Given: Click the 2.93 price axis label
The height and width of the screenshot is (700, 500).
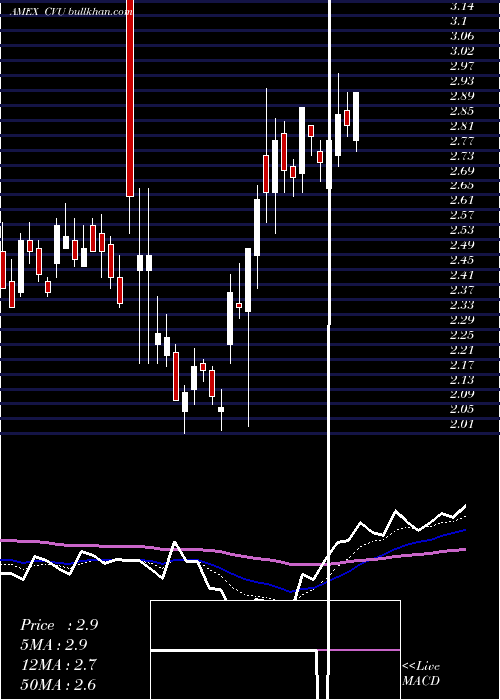Looking at the screenshot, I should coord(462,81).
